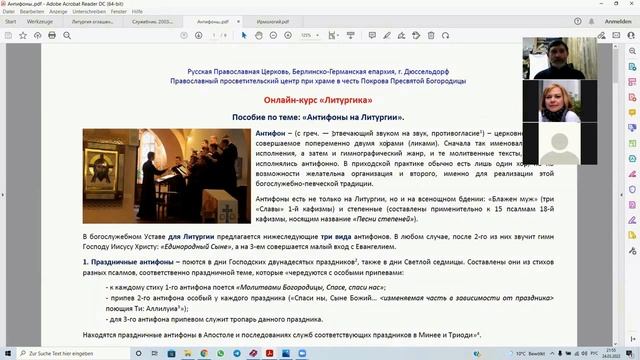Screen dimensions: 640x360
Task: Open the Edit PDF tool in right pane
Action: click(x=632, y=82)
